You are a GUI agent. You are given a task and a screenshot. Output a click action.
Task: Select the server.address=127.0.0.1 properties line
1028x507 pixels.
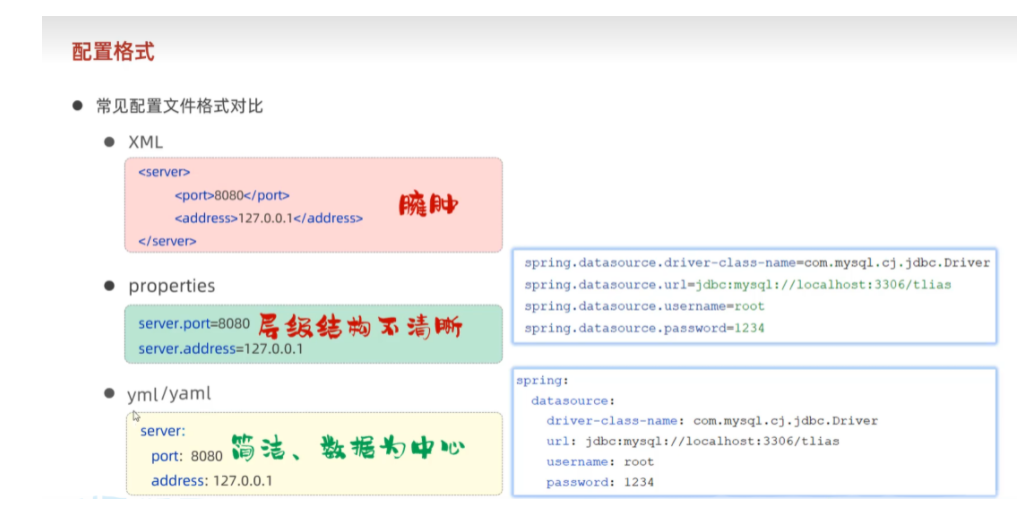point(220,349)
